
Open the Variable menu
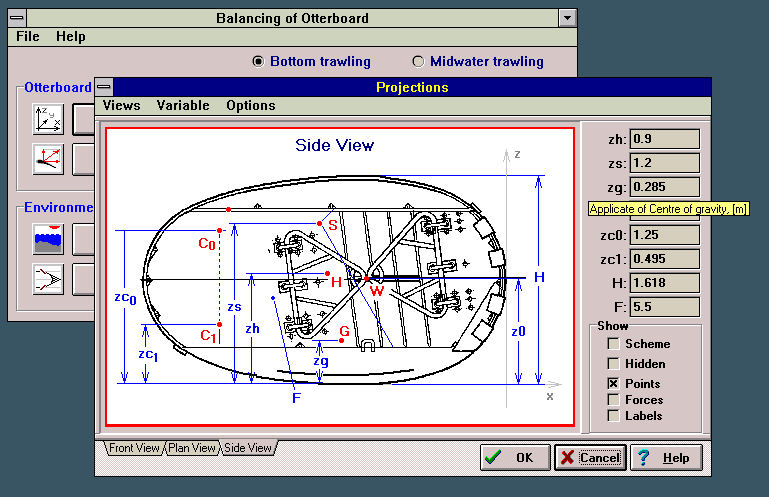tap(183, 105)
